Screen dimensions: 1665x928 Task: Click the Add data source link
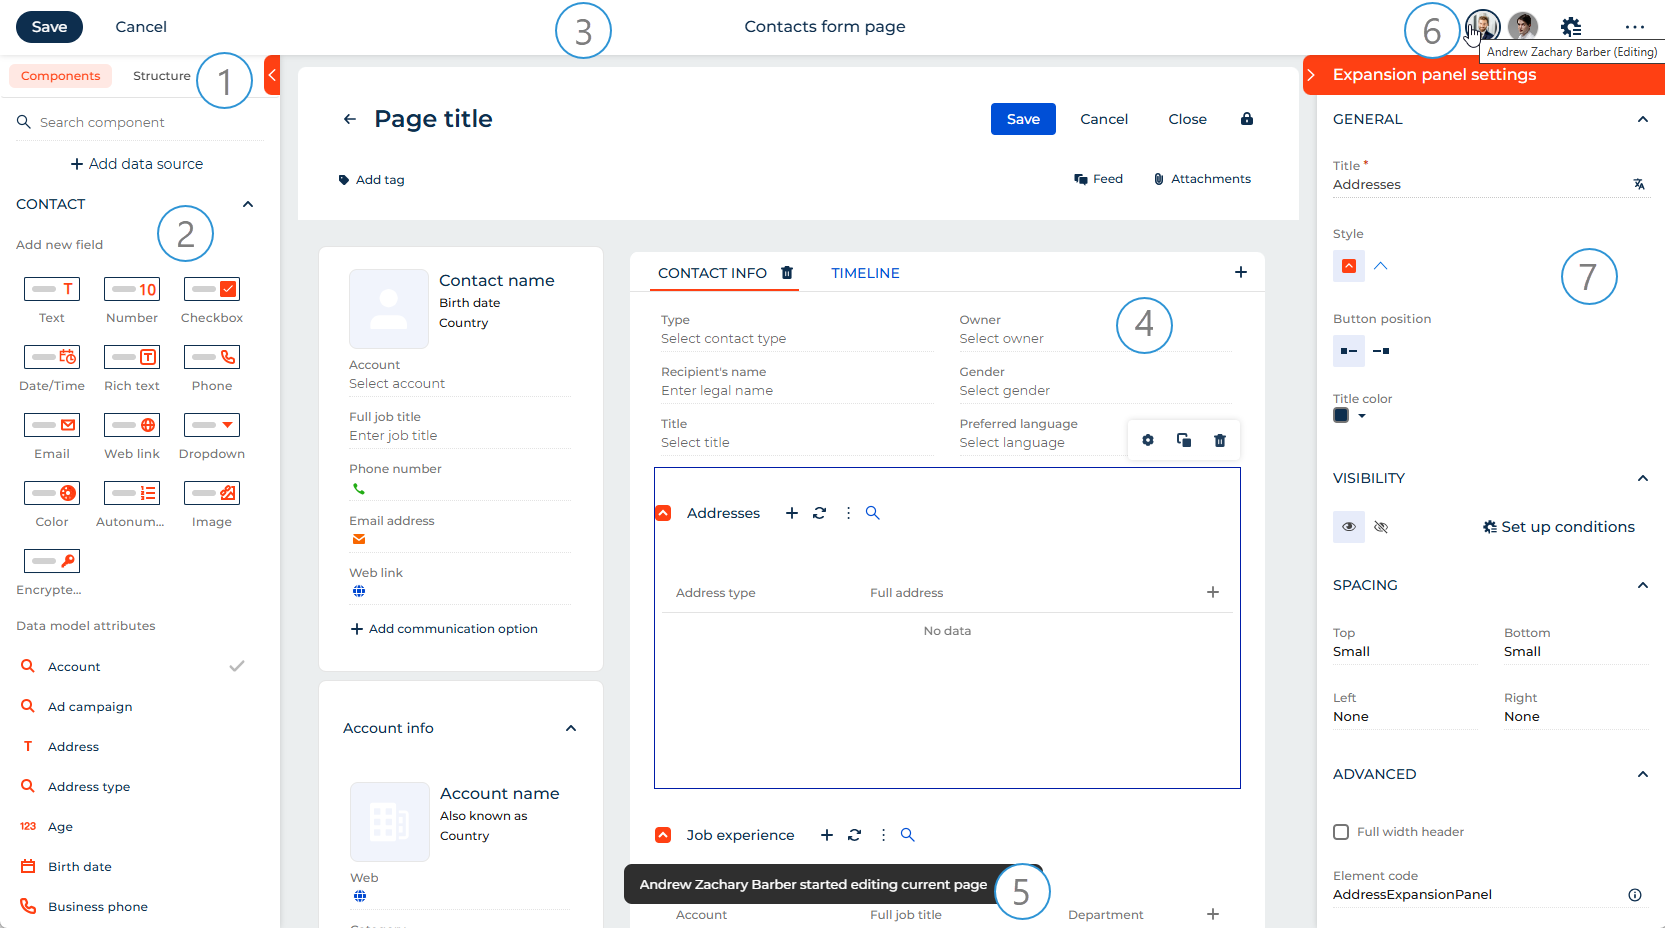point(137,163)
